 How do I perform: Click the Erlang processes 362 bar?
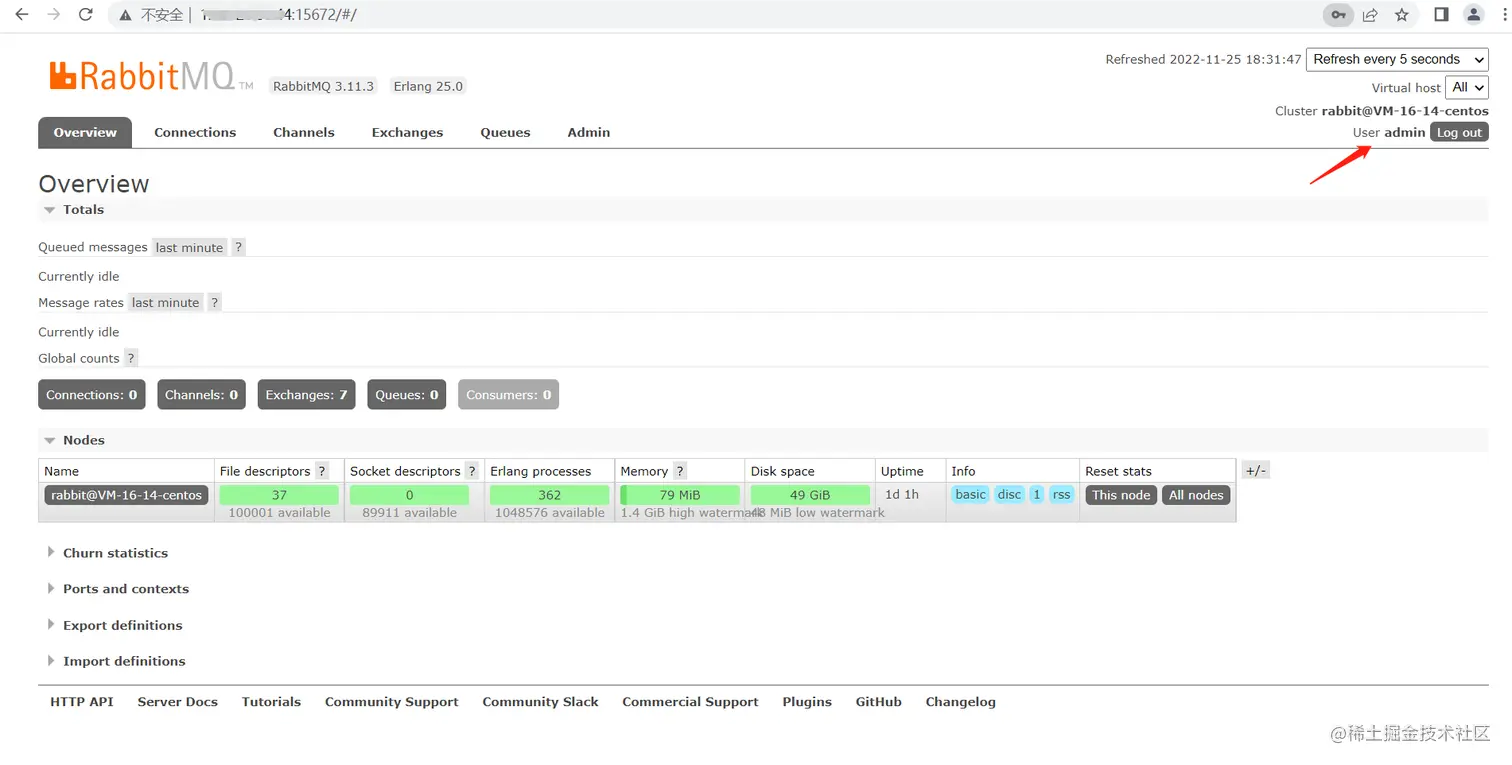click(549, 495)
